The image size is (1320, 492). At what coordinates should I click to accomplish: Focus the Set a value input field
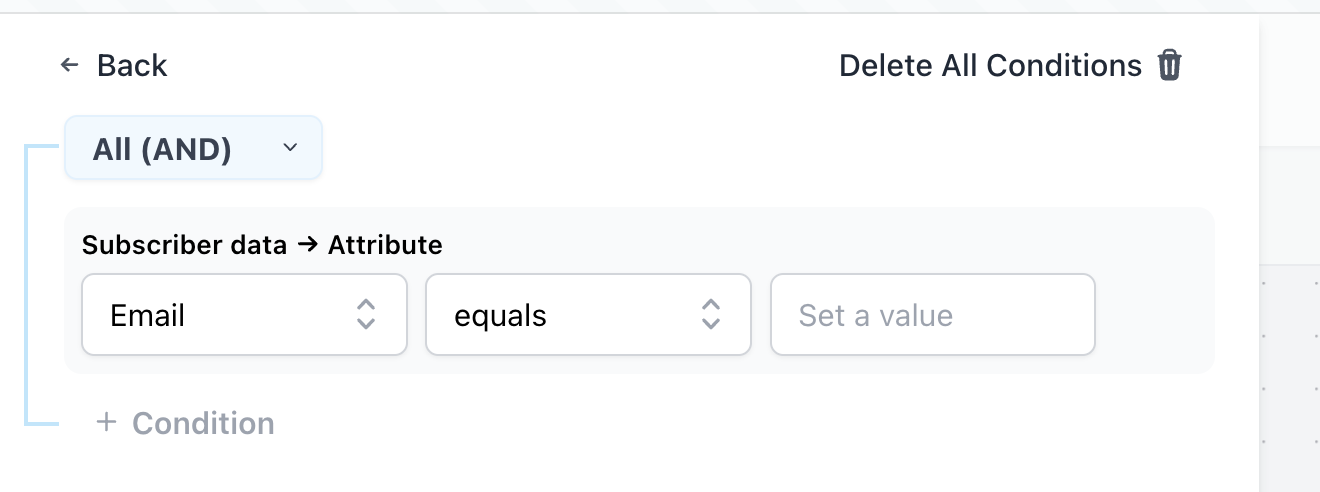[x=932, y=315]
